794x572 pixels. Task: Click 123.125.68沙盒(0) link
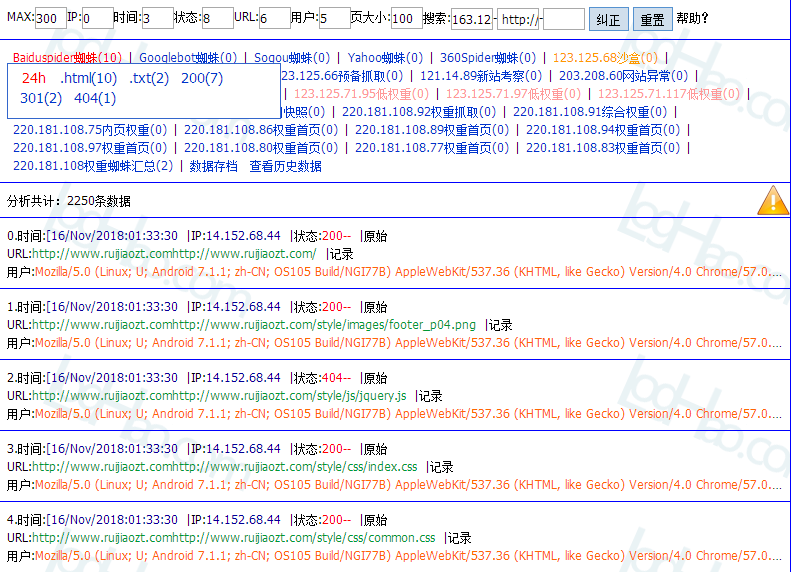(605, 58)
